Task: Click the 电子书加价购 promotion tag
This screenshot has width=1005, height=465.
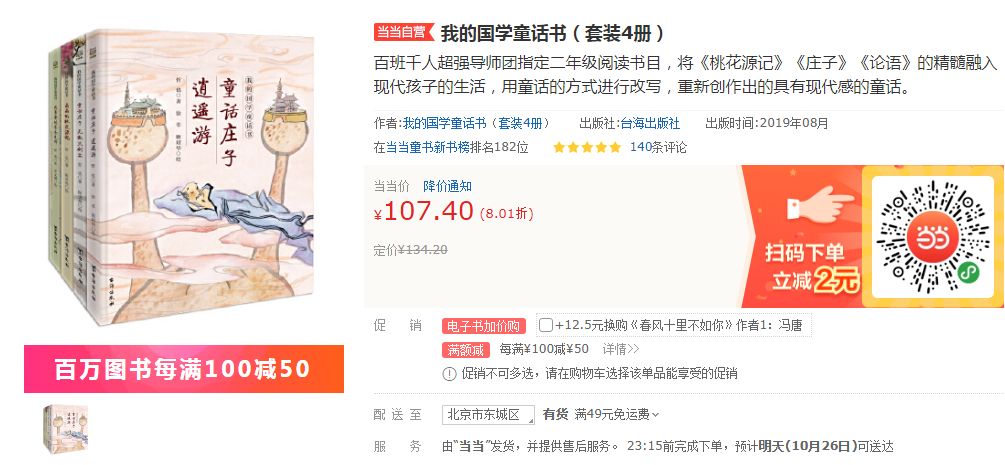Action: tap(484, 326)
